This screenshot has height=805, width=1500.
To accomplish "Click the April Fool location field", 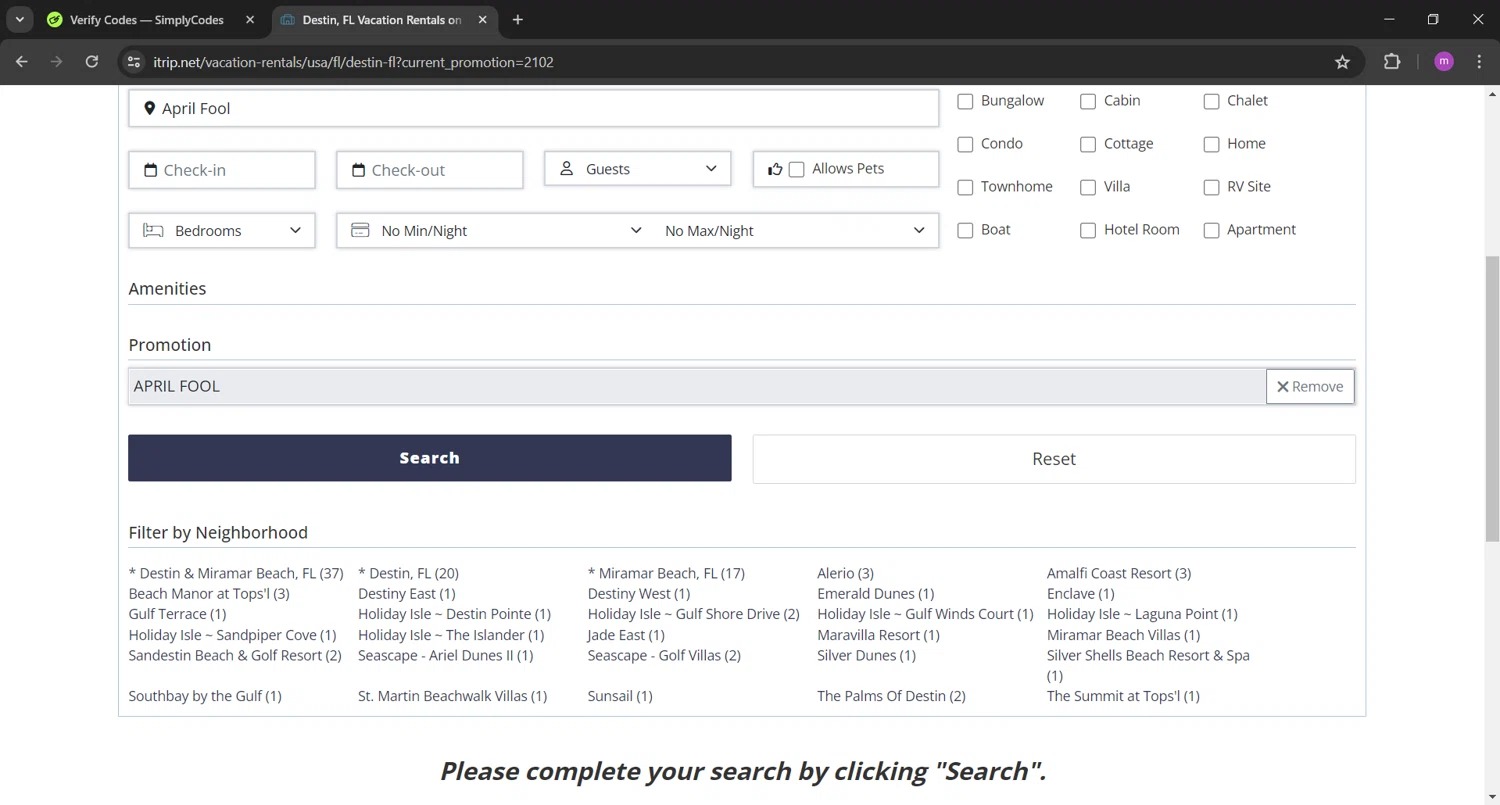I will pos(534,108).
